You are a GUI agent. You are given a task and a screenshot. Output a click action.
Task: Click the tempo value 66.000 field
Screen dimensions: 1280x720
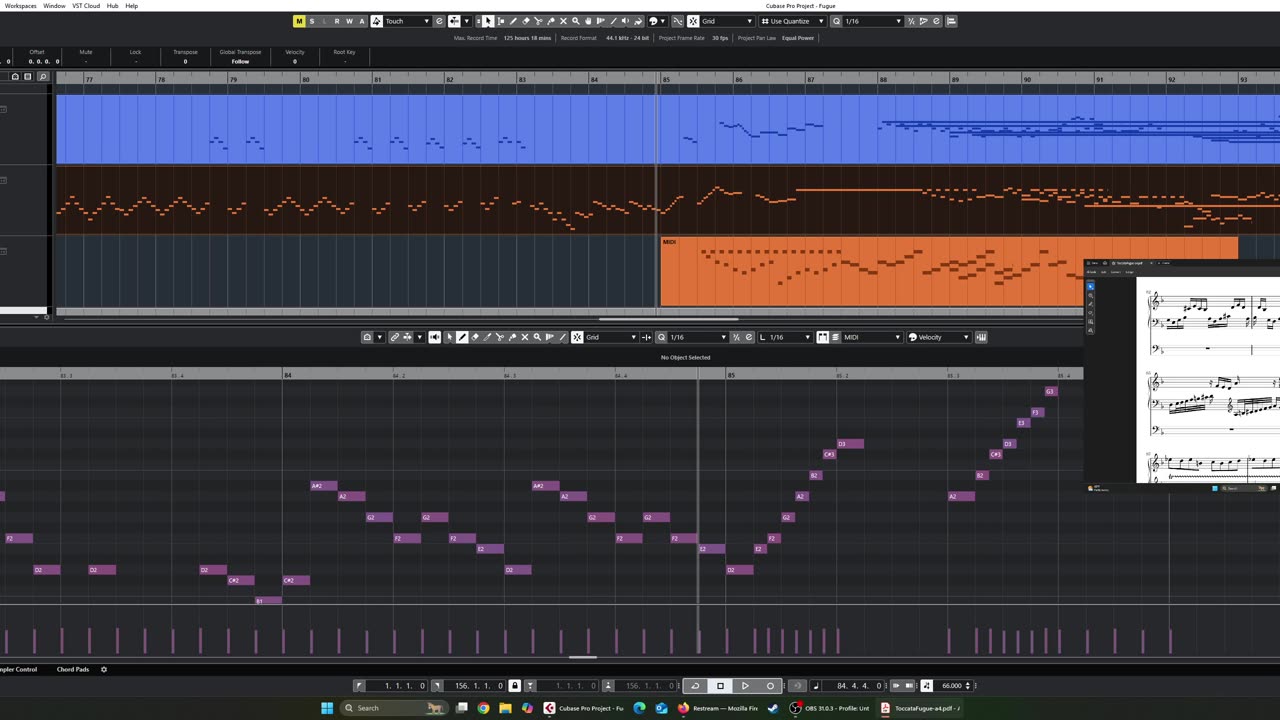(952, 686)
